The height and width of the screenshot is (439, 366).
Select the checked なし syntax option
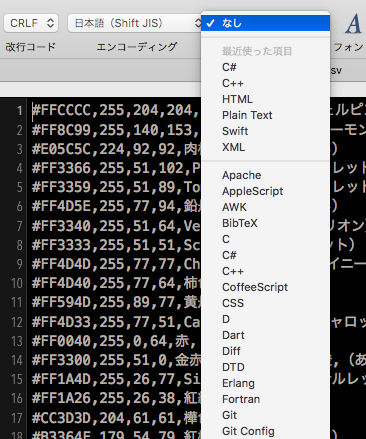click(x=265, y=23)
